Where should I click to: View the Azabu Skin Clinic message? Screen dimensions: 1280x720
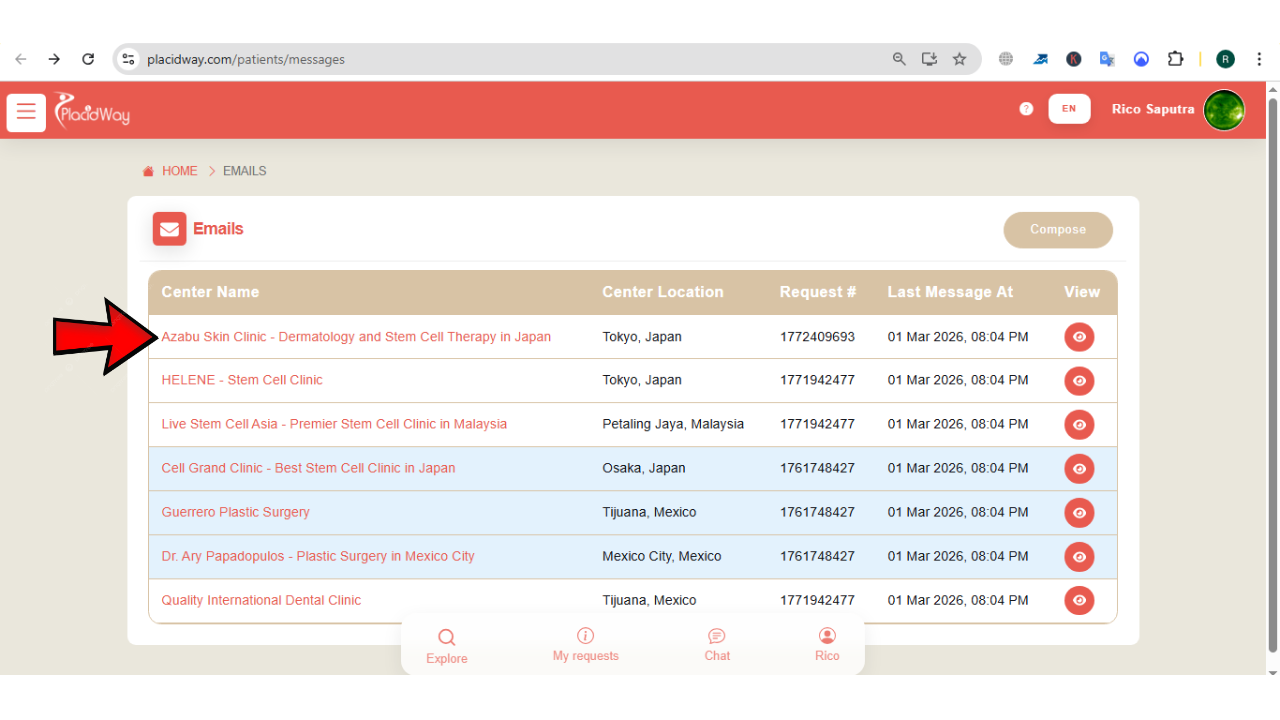pos(1079,337)
